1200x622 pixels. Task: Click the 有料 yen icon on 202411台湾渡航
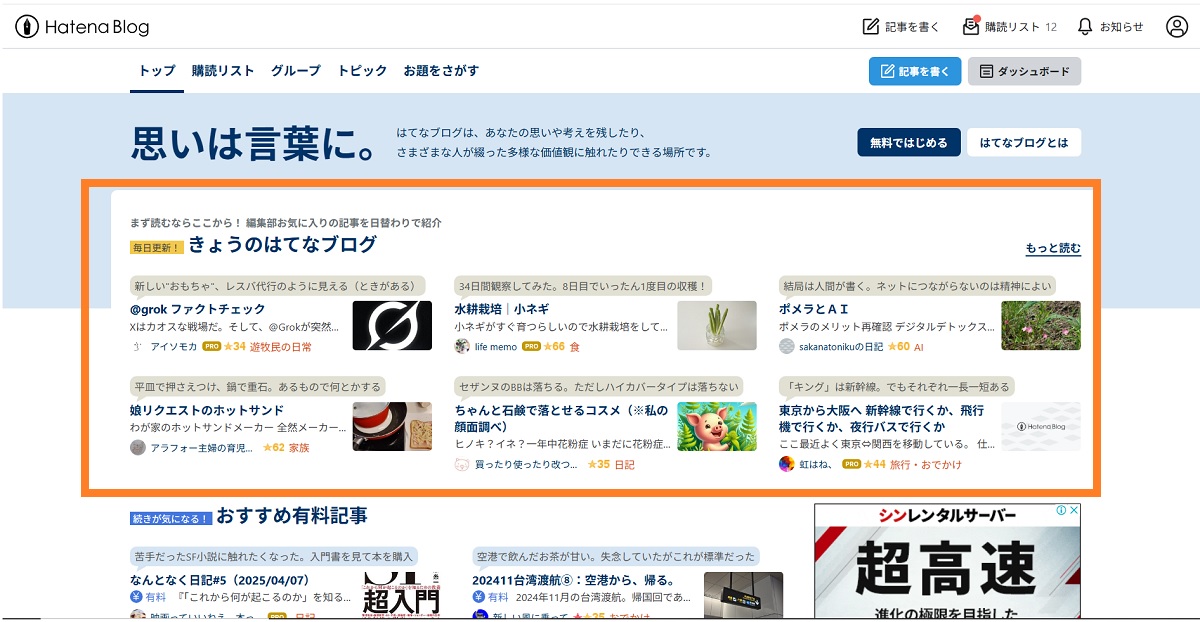tap(479, 597)
